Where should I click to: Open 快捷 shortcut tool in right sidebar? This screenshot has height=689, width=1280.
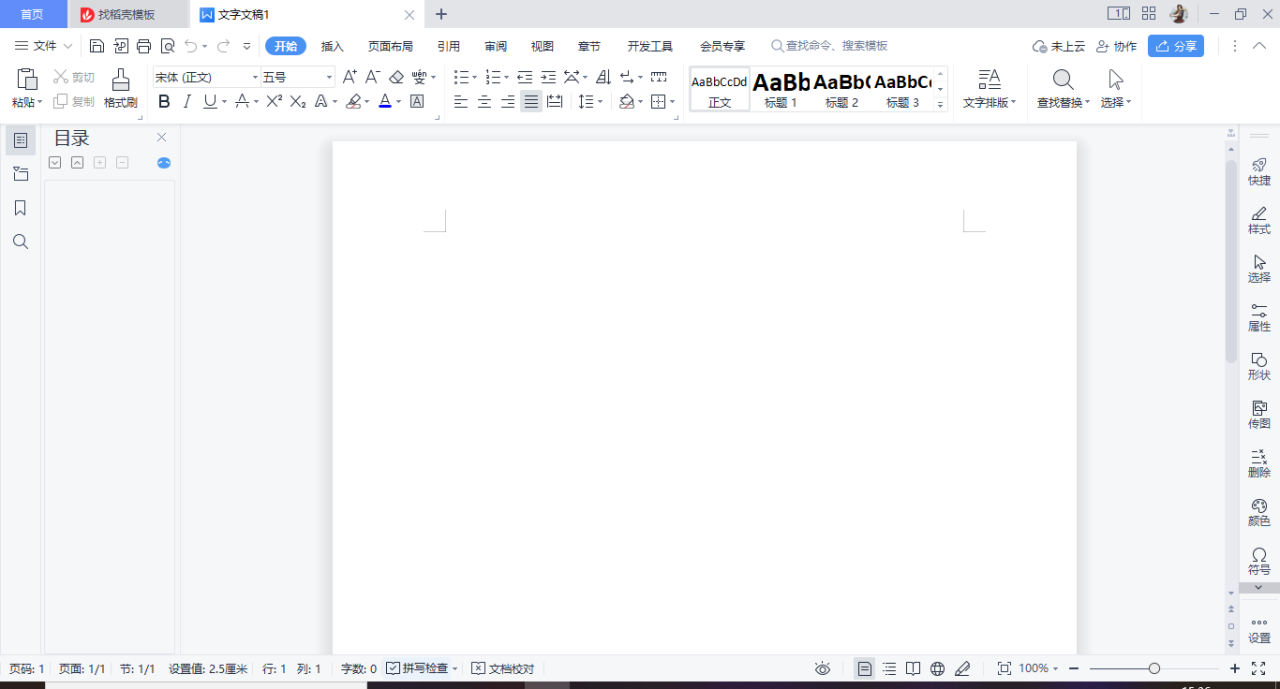[1259, 172]
